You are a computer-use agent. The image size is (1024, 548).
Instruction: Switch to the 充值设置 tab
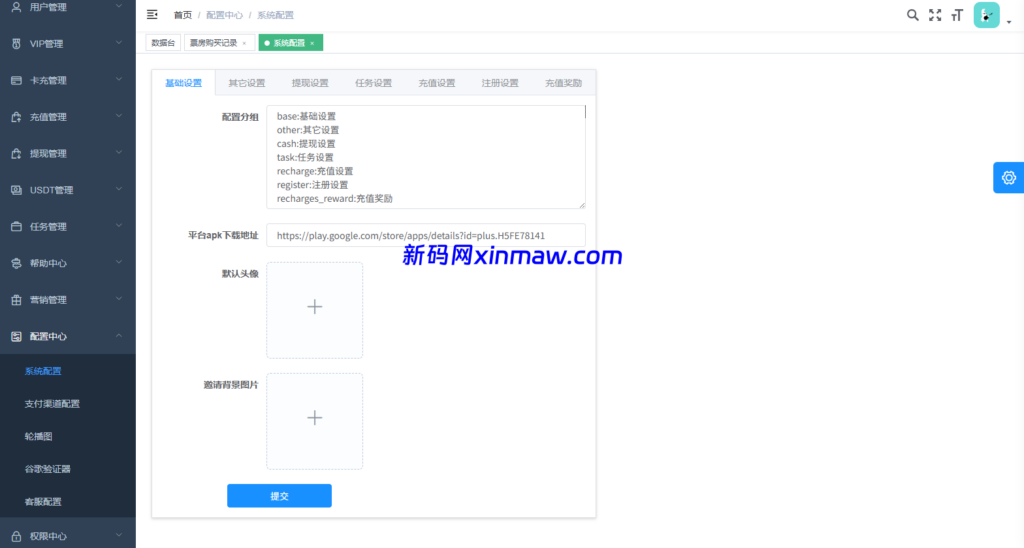[x=437, y=83]
